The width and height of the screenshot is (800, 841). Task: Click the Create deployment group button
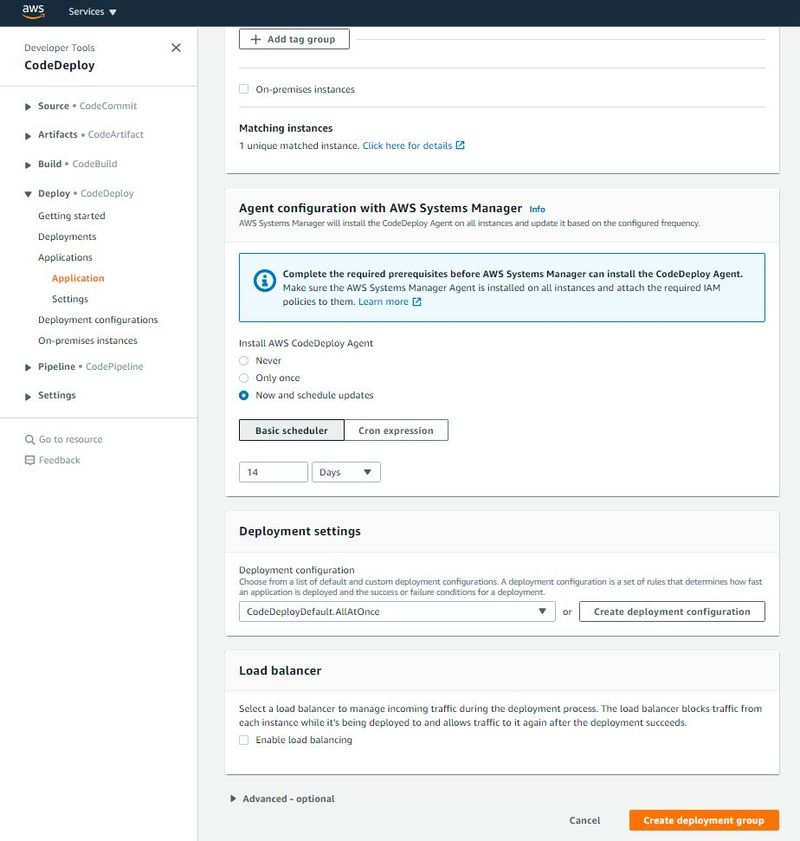point(703,820)
